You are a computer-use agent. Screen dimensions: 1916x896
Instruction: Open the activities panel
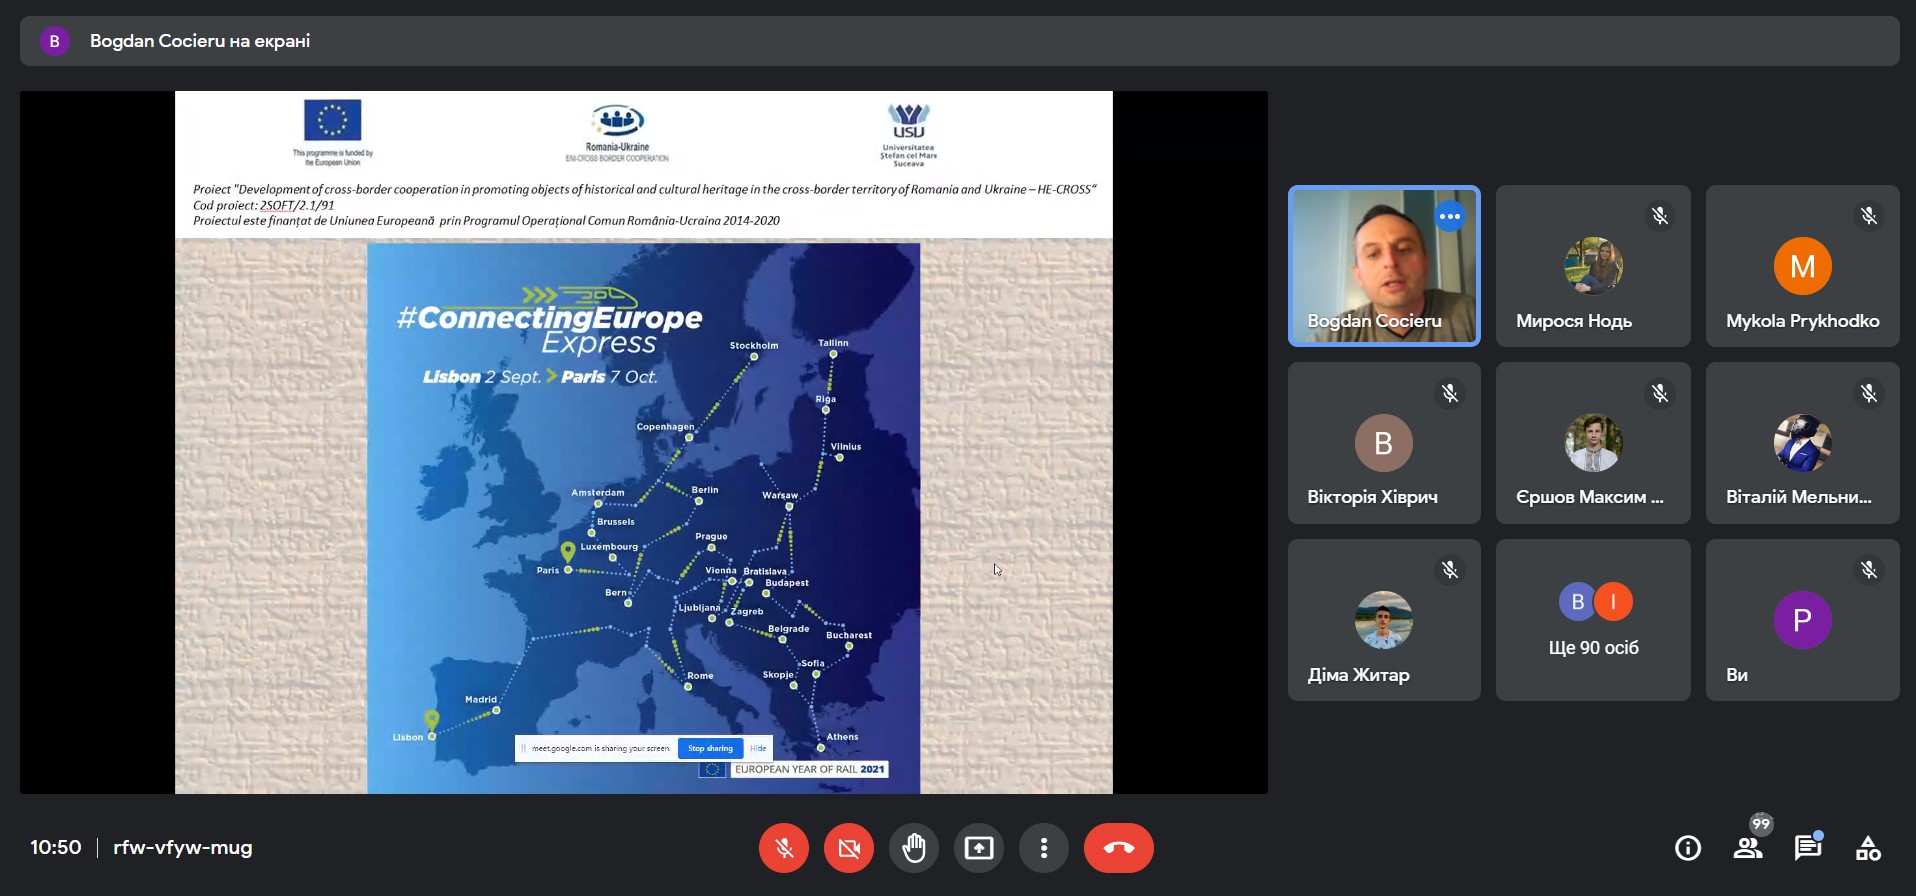click(x=1868, y=848)
